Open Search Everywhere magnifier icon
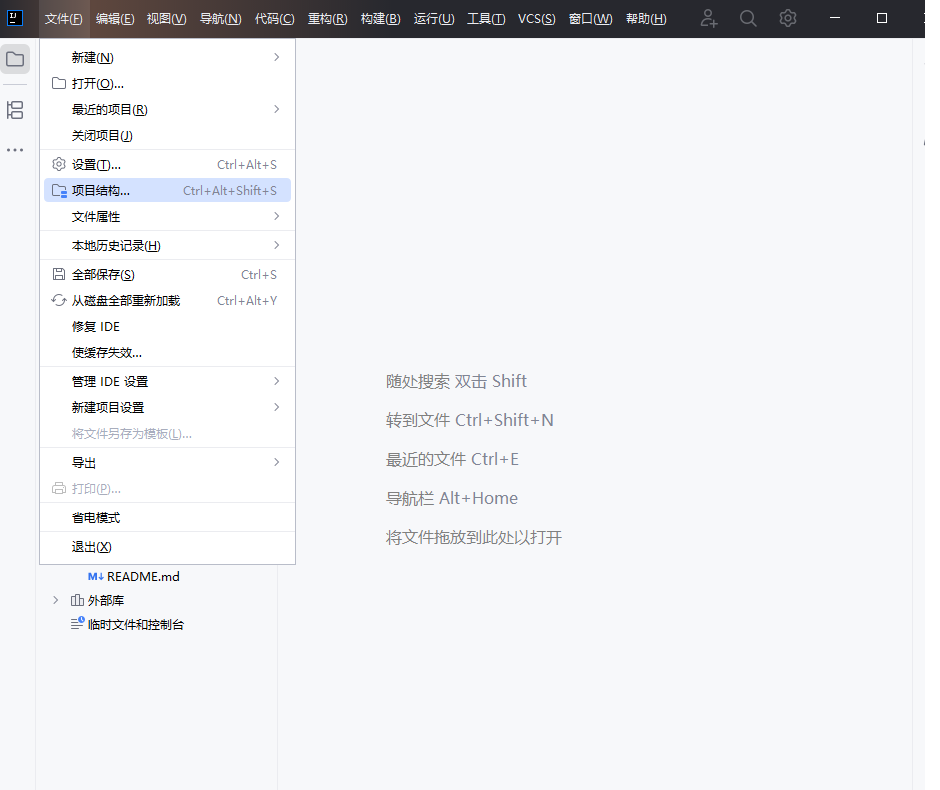The image size is (940, 790). (x=748, y=18)
